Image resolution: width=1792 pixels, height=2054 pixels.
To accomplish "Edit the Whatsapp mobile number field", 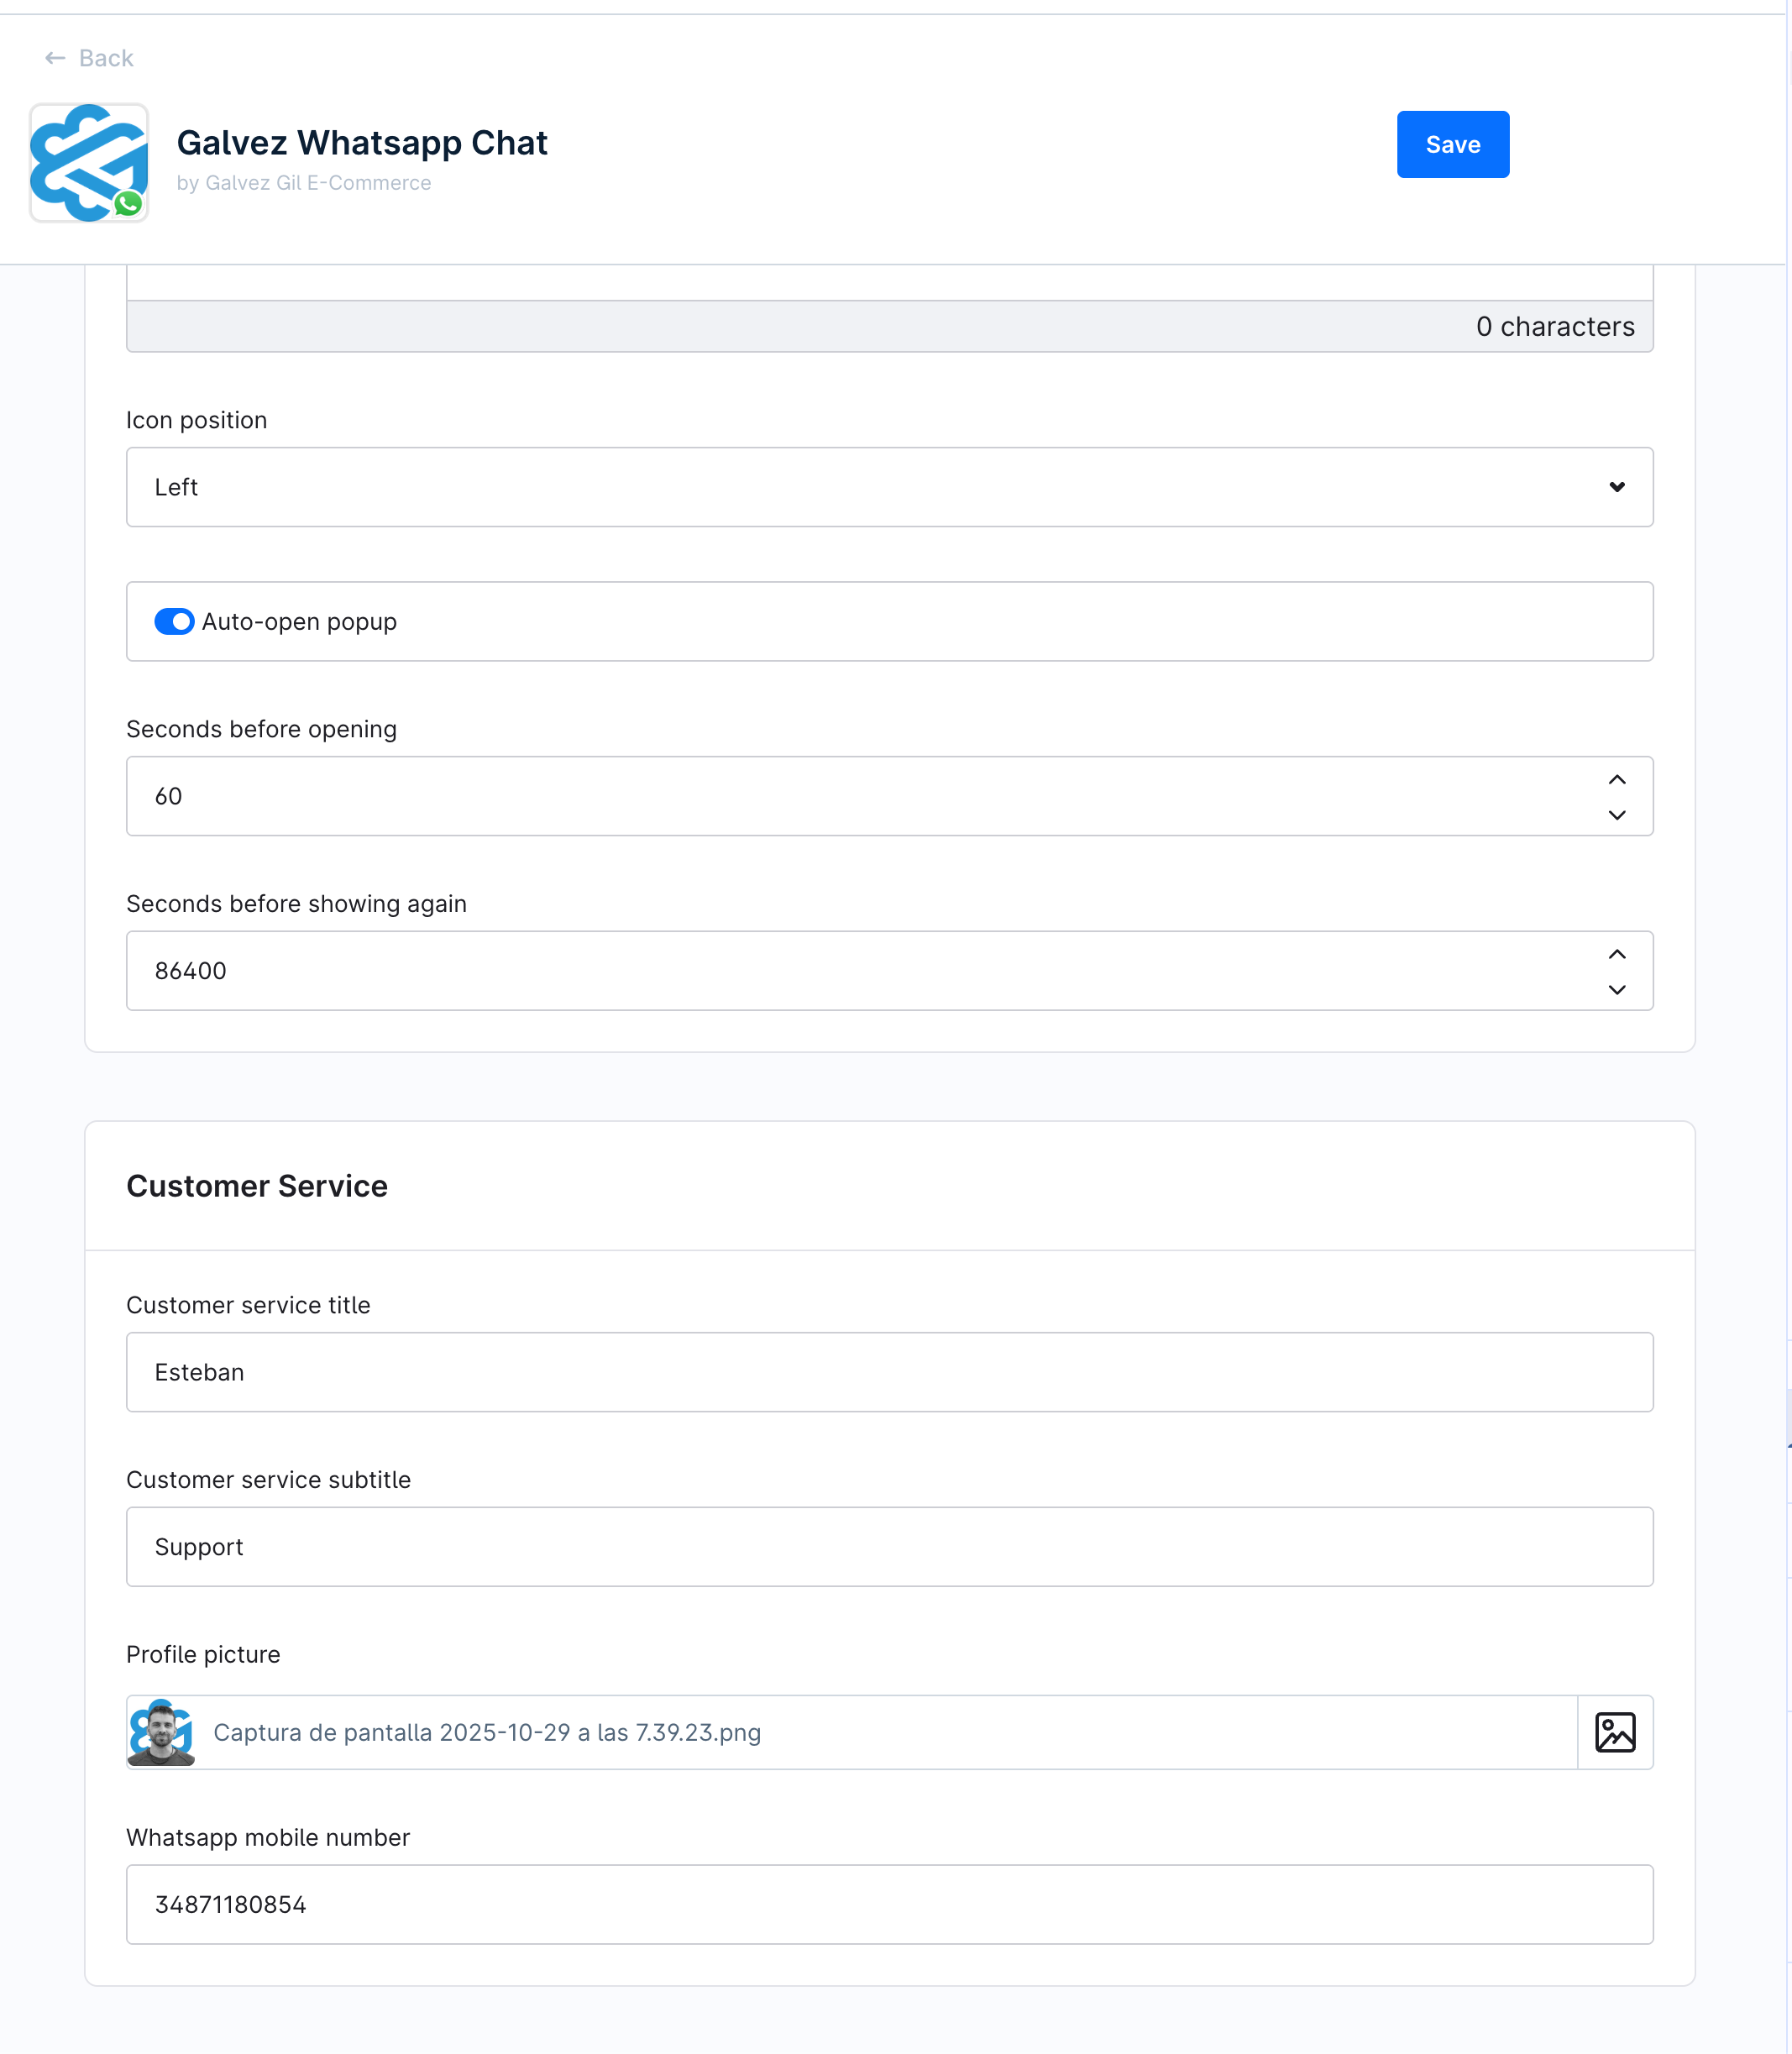I will coord(889,1904).
